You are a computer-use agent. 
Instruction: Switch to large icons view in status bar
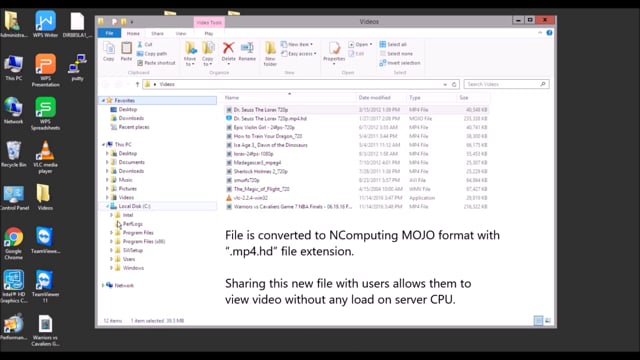point(548,321)
